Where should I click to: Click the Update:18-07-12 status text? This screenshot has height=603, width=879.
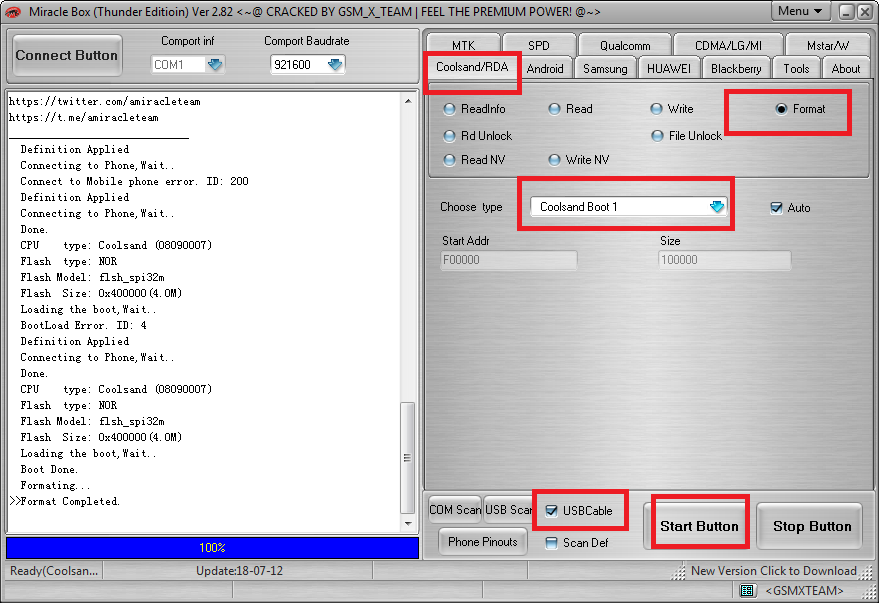pos(239,570)
